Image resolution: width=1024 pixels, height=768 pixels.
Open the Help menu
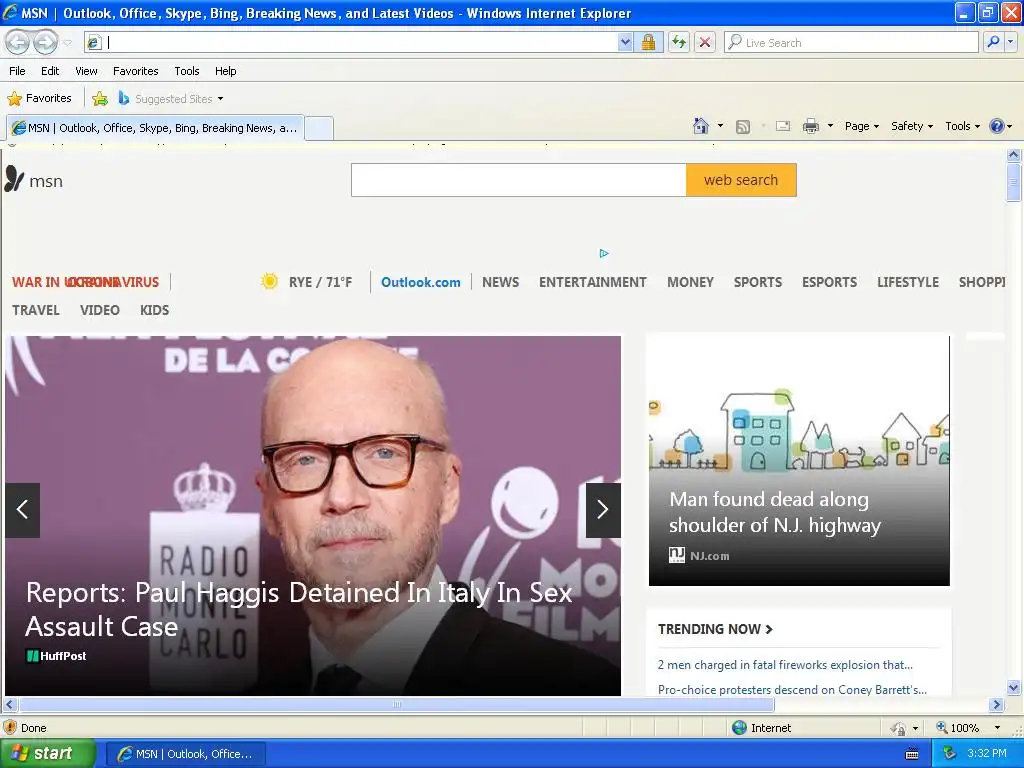(x=226, y=71)
